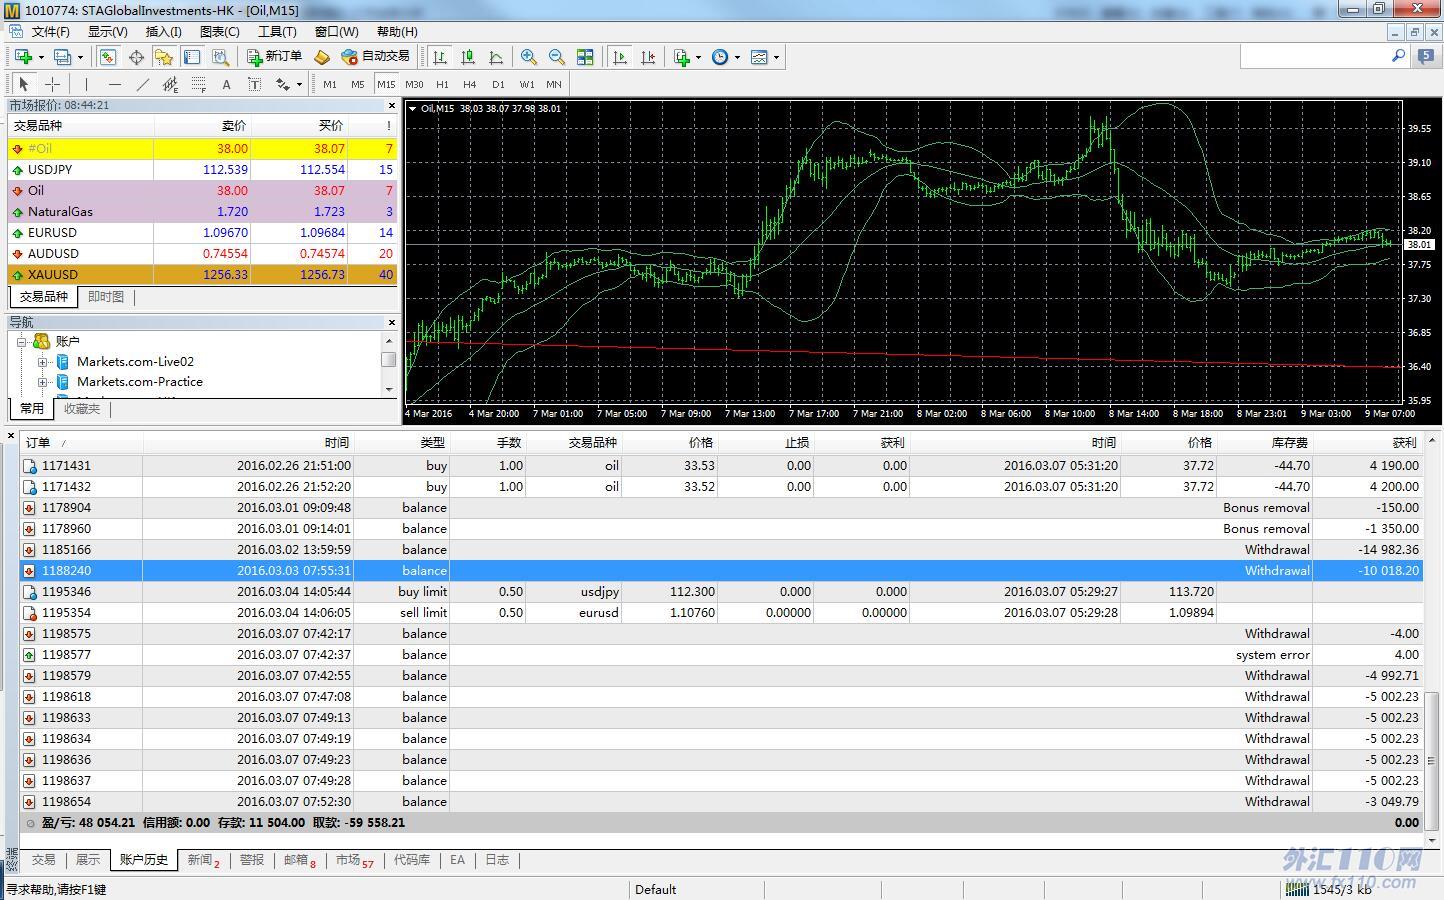The image size is (1444, 900).
Task: Close the 导航 panel
Action: point(391,322)
